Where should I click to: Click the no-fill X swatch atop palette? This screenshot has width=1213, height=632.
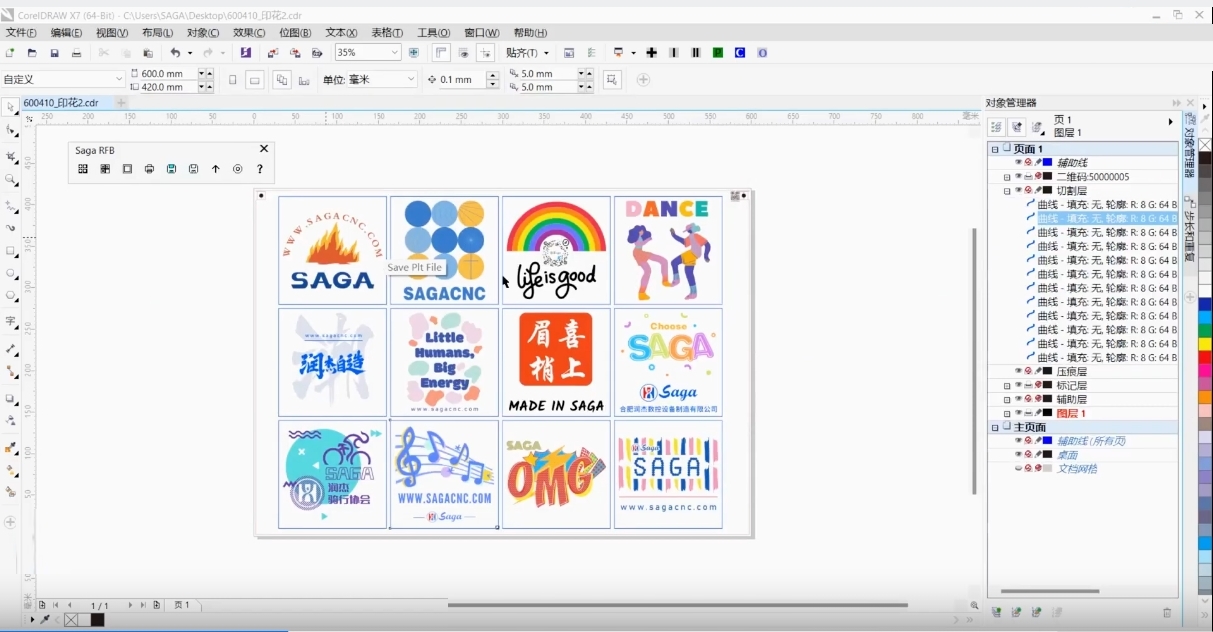[x=1204, y=145]
